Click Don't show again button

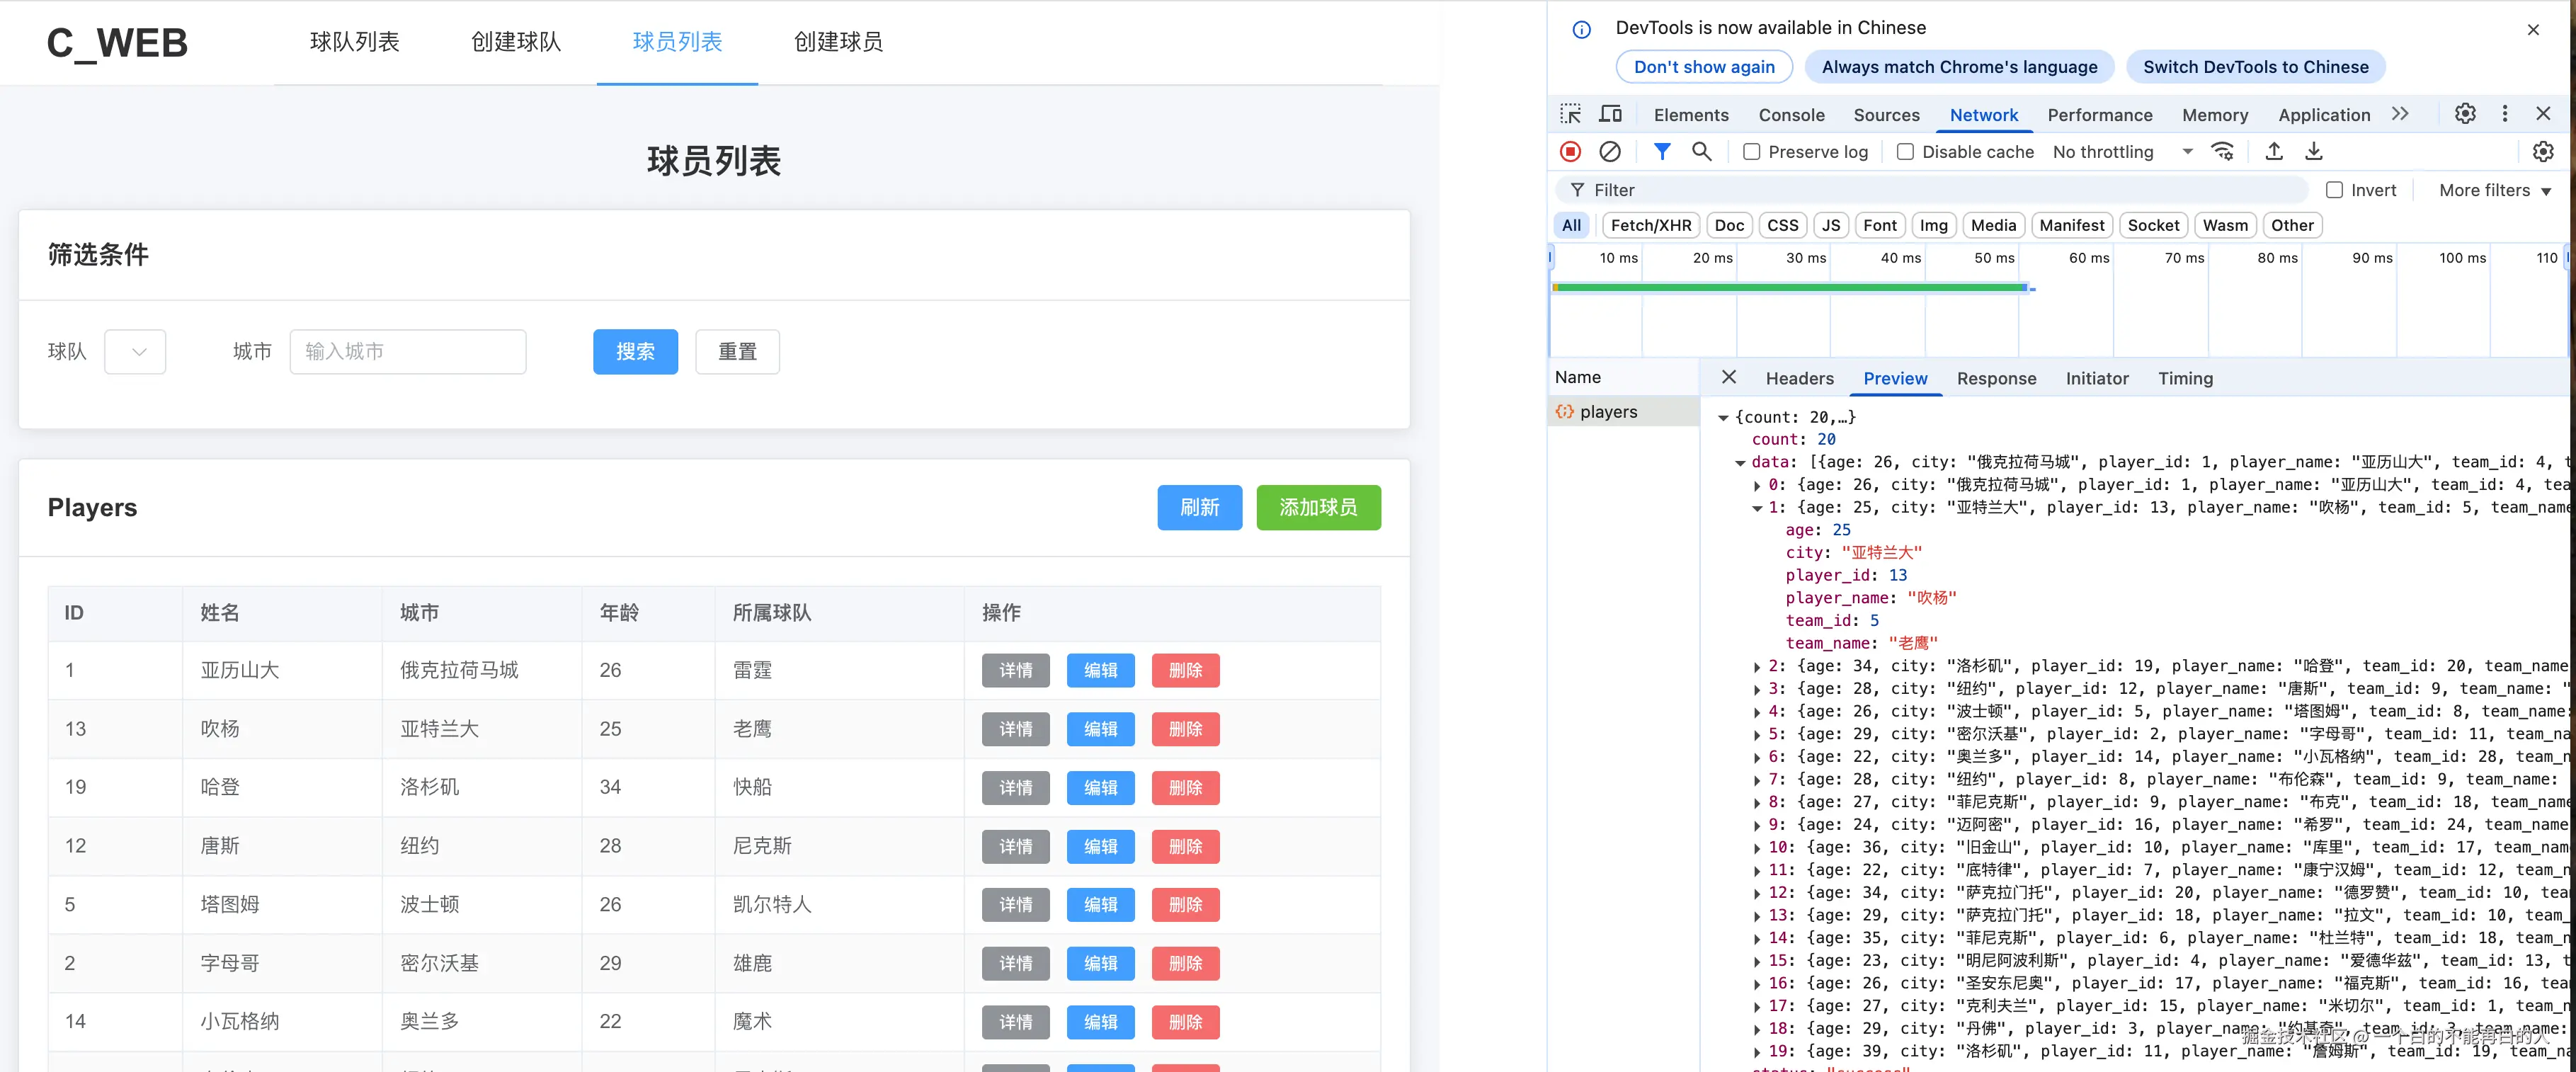pos(1703,67)
